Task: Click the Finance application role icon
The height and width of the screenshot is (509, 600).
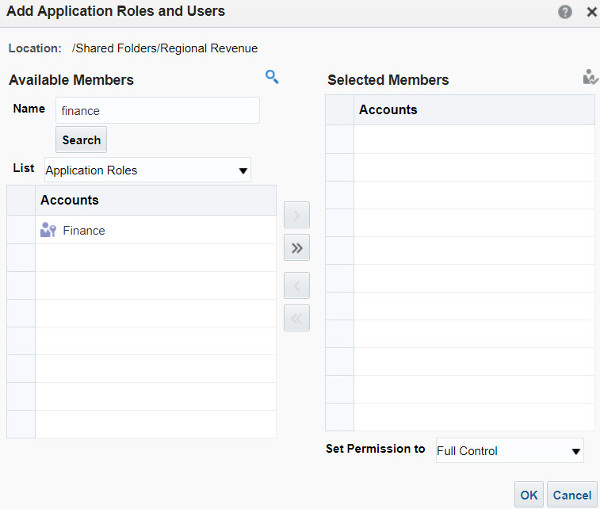Action: [48, 230]
